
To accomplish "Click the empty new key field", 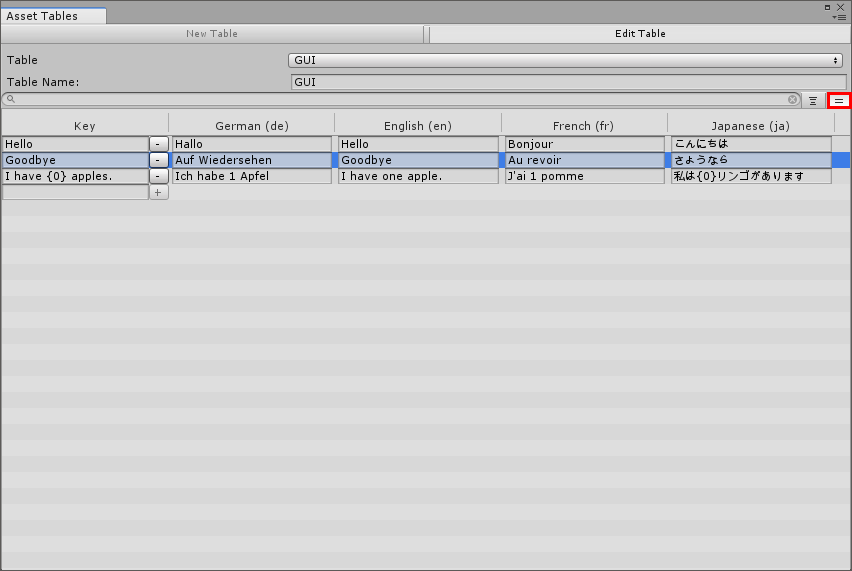I will coord(76,192).
